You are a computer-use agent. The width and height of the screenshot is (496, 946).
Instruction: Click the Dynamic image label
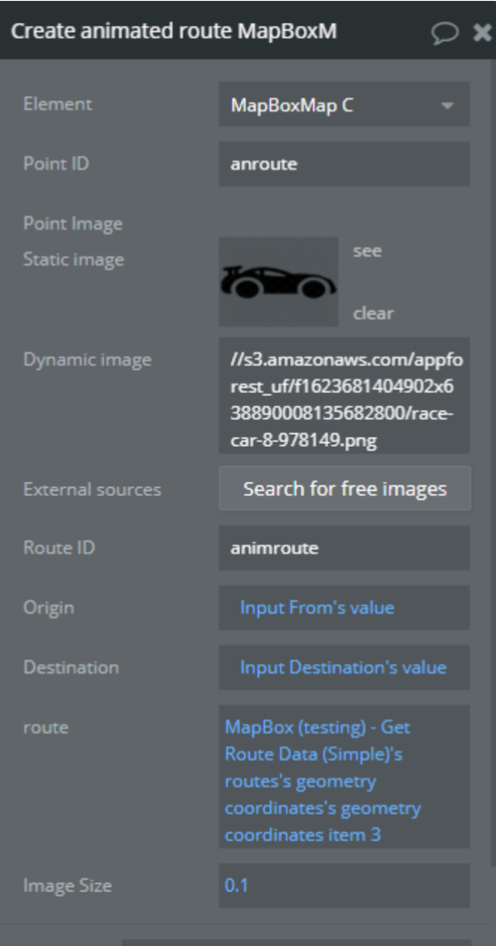[x=87, y=360]
